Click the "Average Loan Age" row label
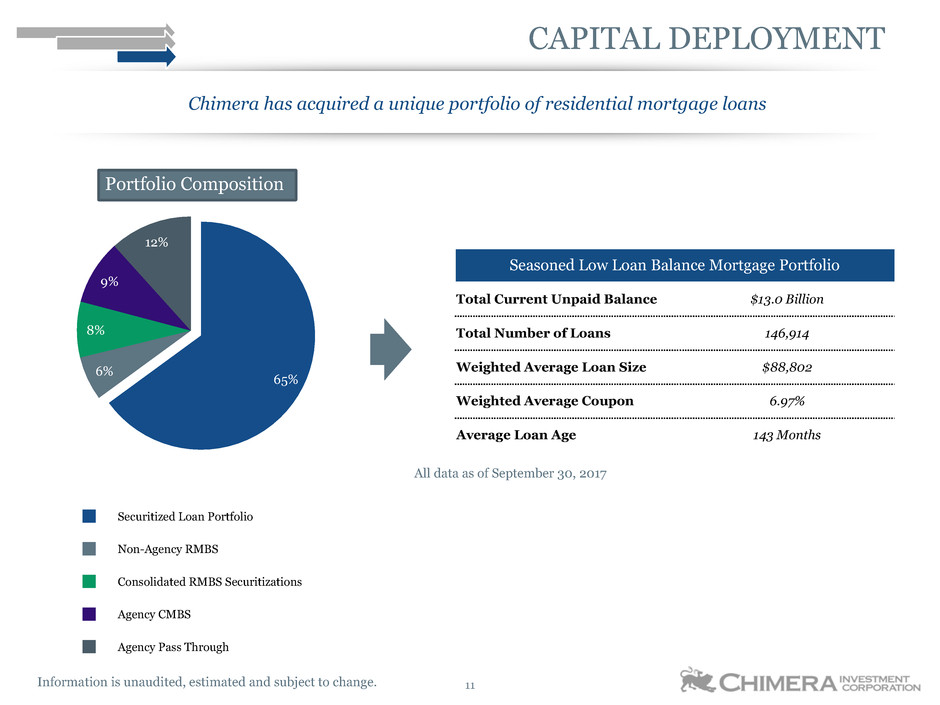Image resolution: width=940 pixels, height=705 pixels. pos(516,435)
